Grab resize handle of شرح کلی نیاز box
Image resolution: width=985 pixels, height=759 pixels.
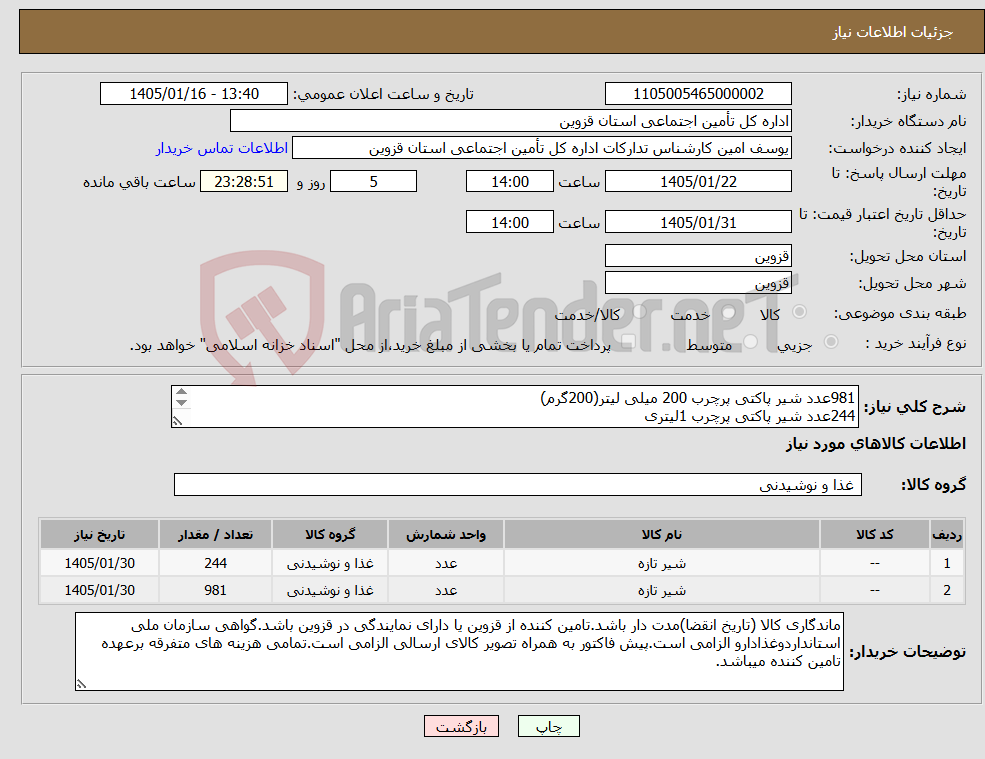click(178, 422)
